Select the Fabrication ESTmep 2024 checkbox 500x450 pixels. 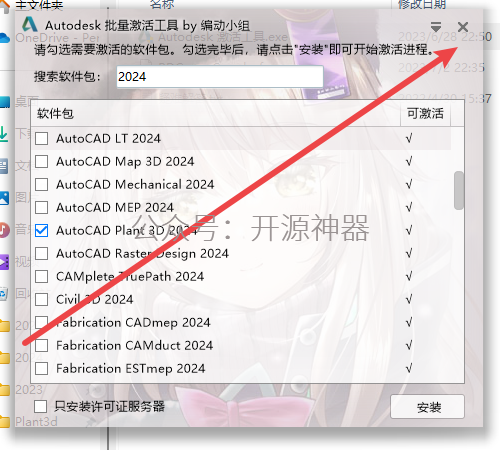pyautogui.click(x=41, y=368)
